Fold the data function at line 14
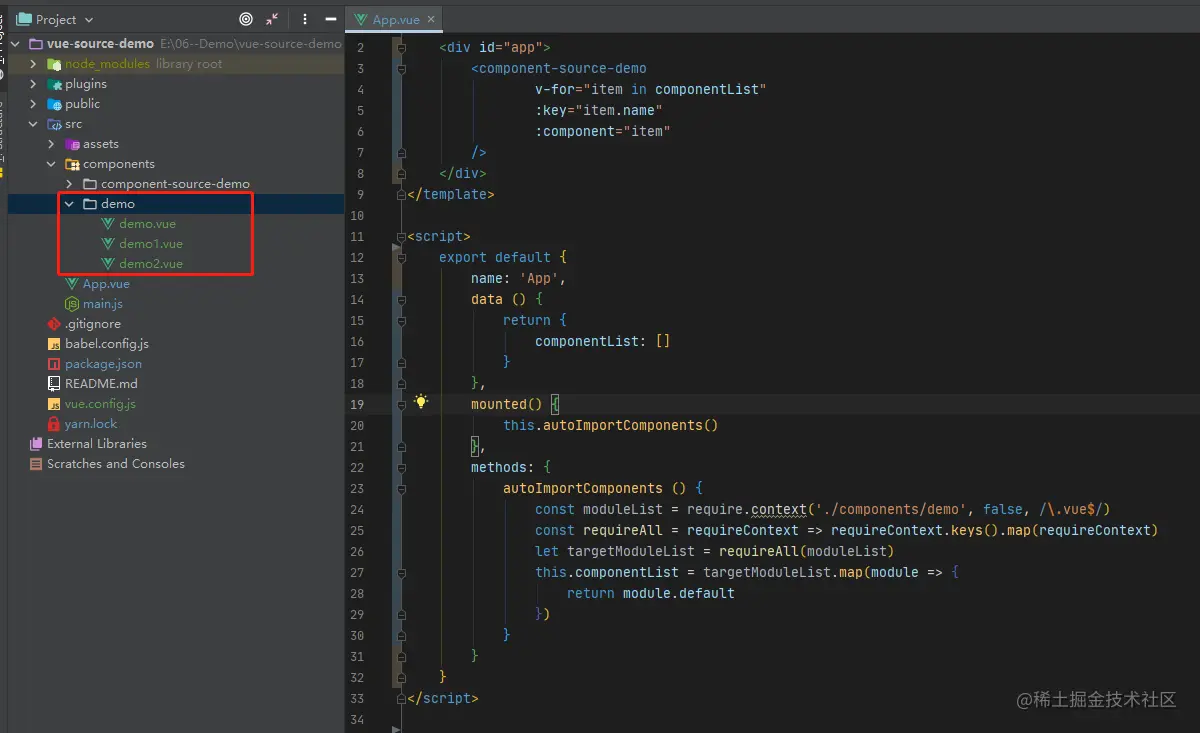Screen dimensions: 1200x733 tap(401, 299)
